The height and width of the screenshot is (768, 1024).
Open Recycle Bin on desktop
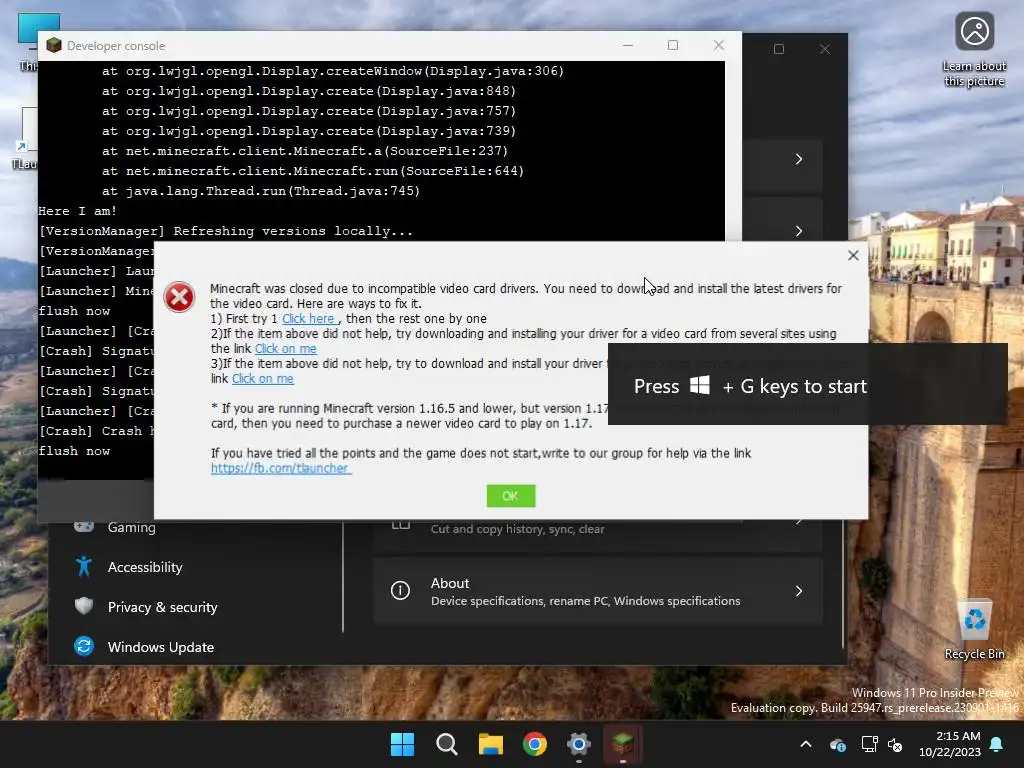point(974,630)
